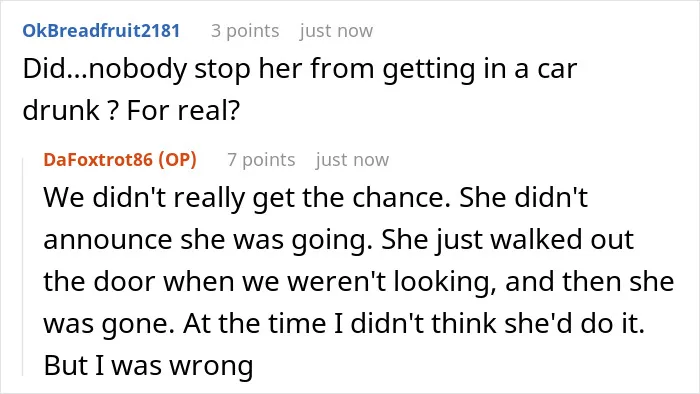This screenshot has height=394, width=700.
Task: Click the 'drunk ? For real?' line
Action: (131, 110)
